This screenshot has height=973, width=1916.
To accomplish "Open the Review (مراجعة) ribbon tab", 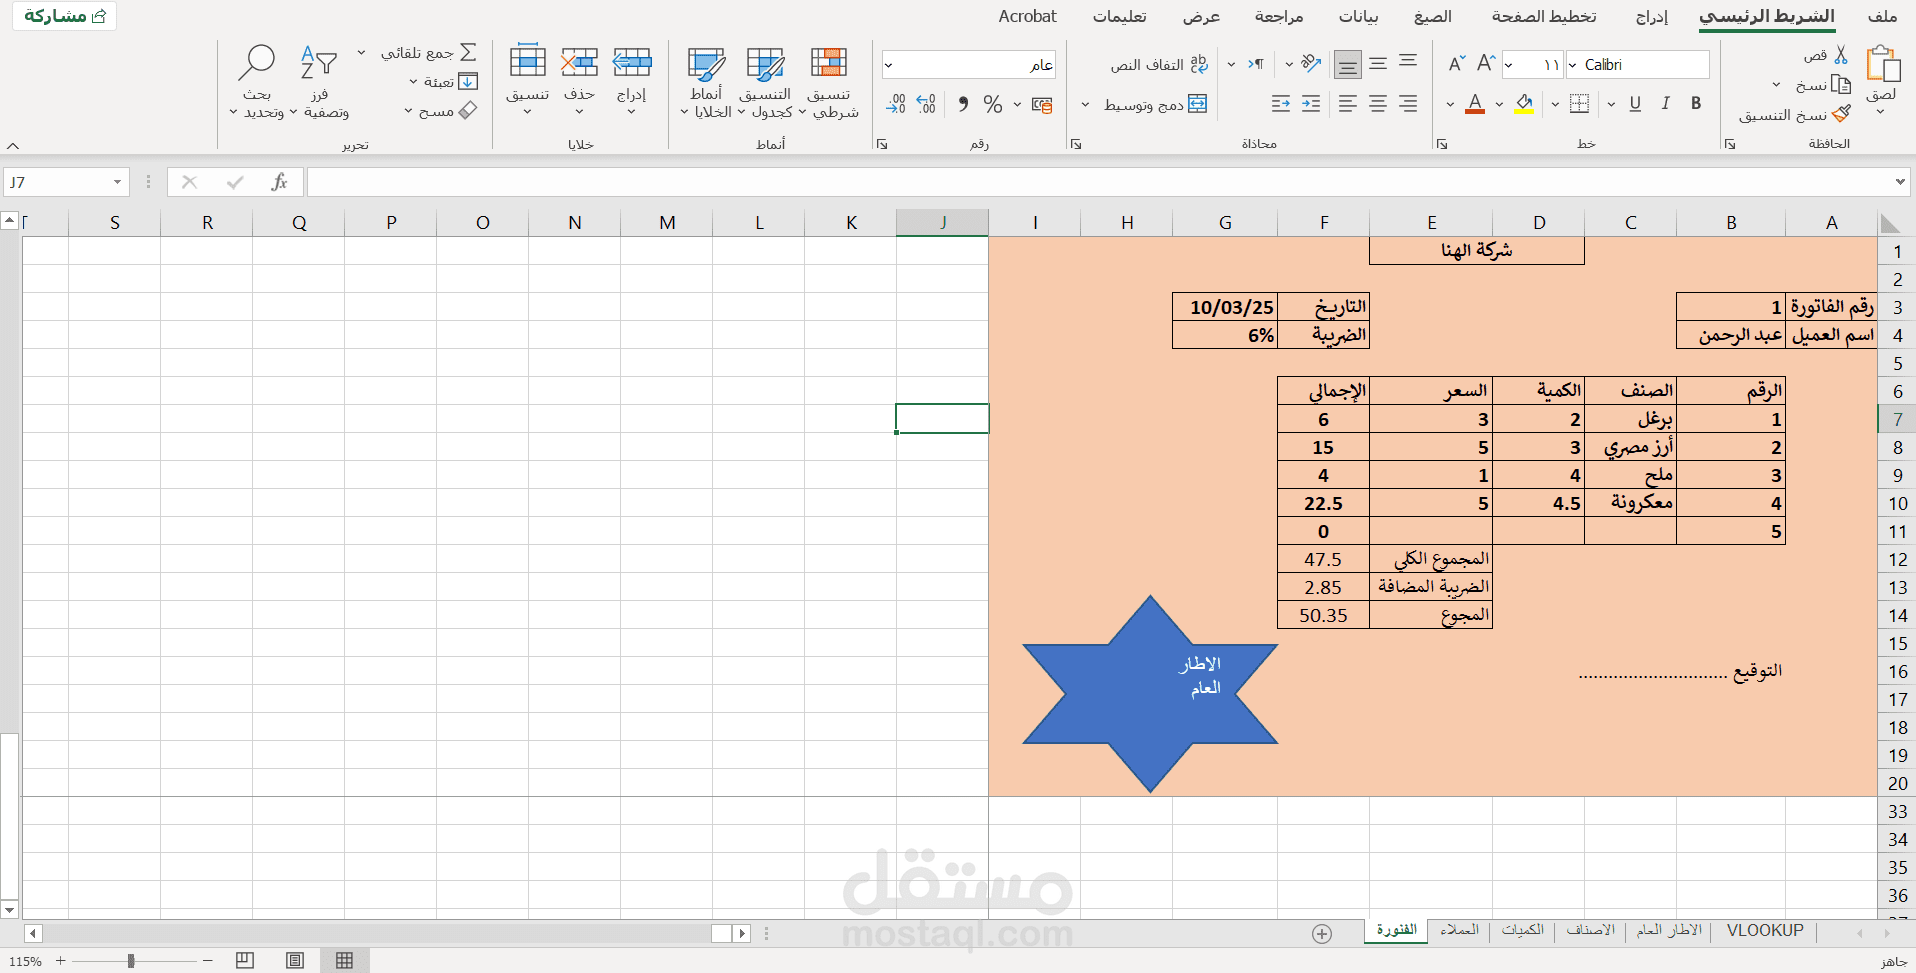I will pyautogui.click(x=1279, y=16).
